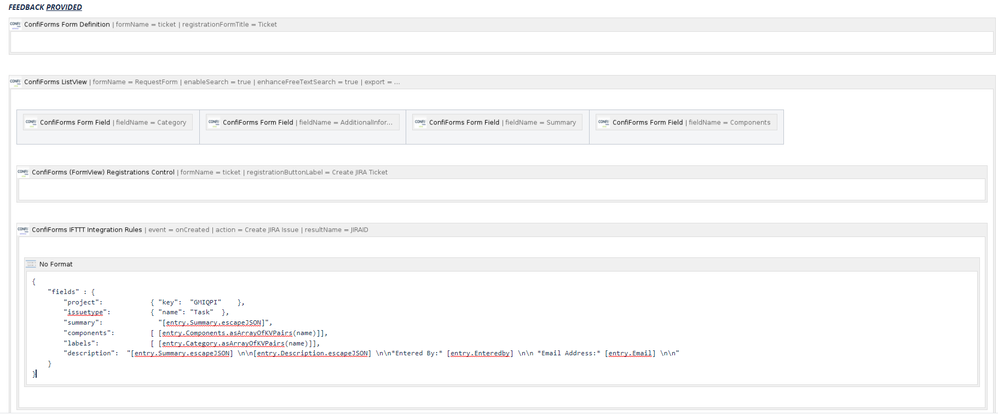Click the "fields" : { line
This screenshot has height=415, width=998.
(x=71, y=292)
